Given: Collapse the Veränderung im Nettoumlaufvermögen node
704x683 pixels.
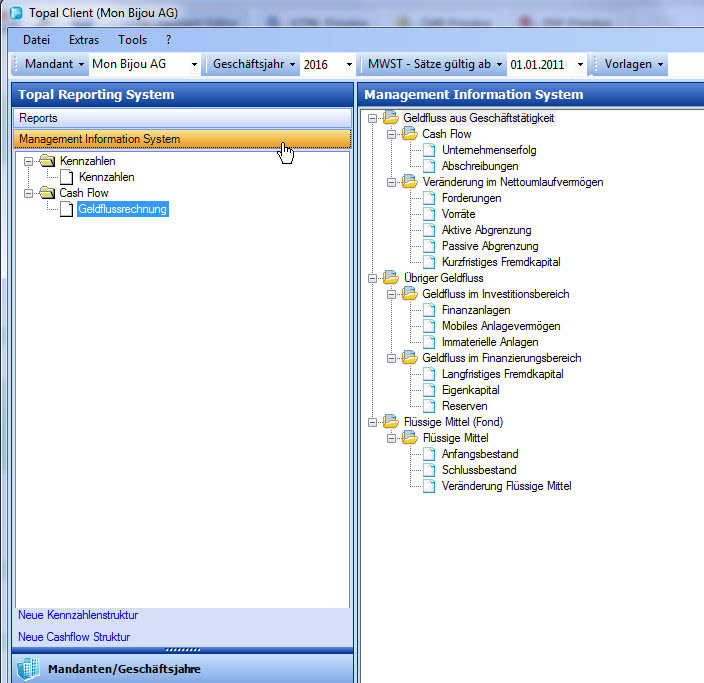Looking at the screenshot, I should pos(391,182).
